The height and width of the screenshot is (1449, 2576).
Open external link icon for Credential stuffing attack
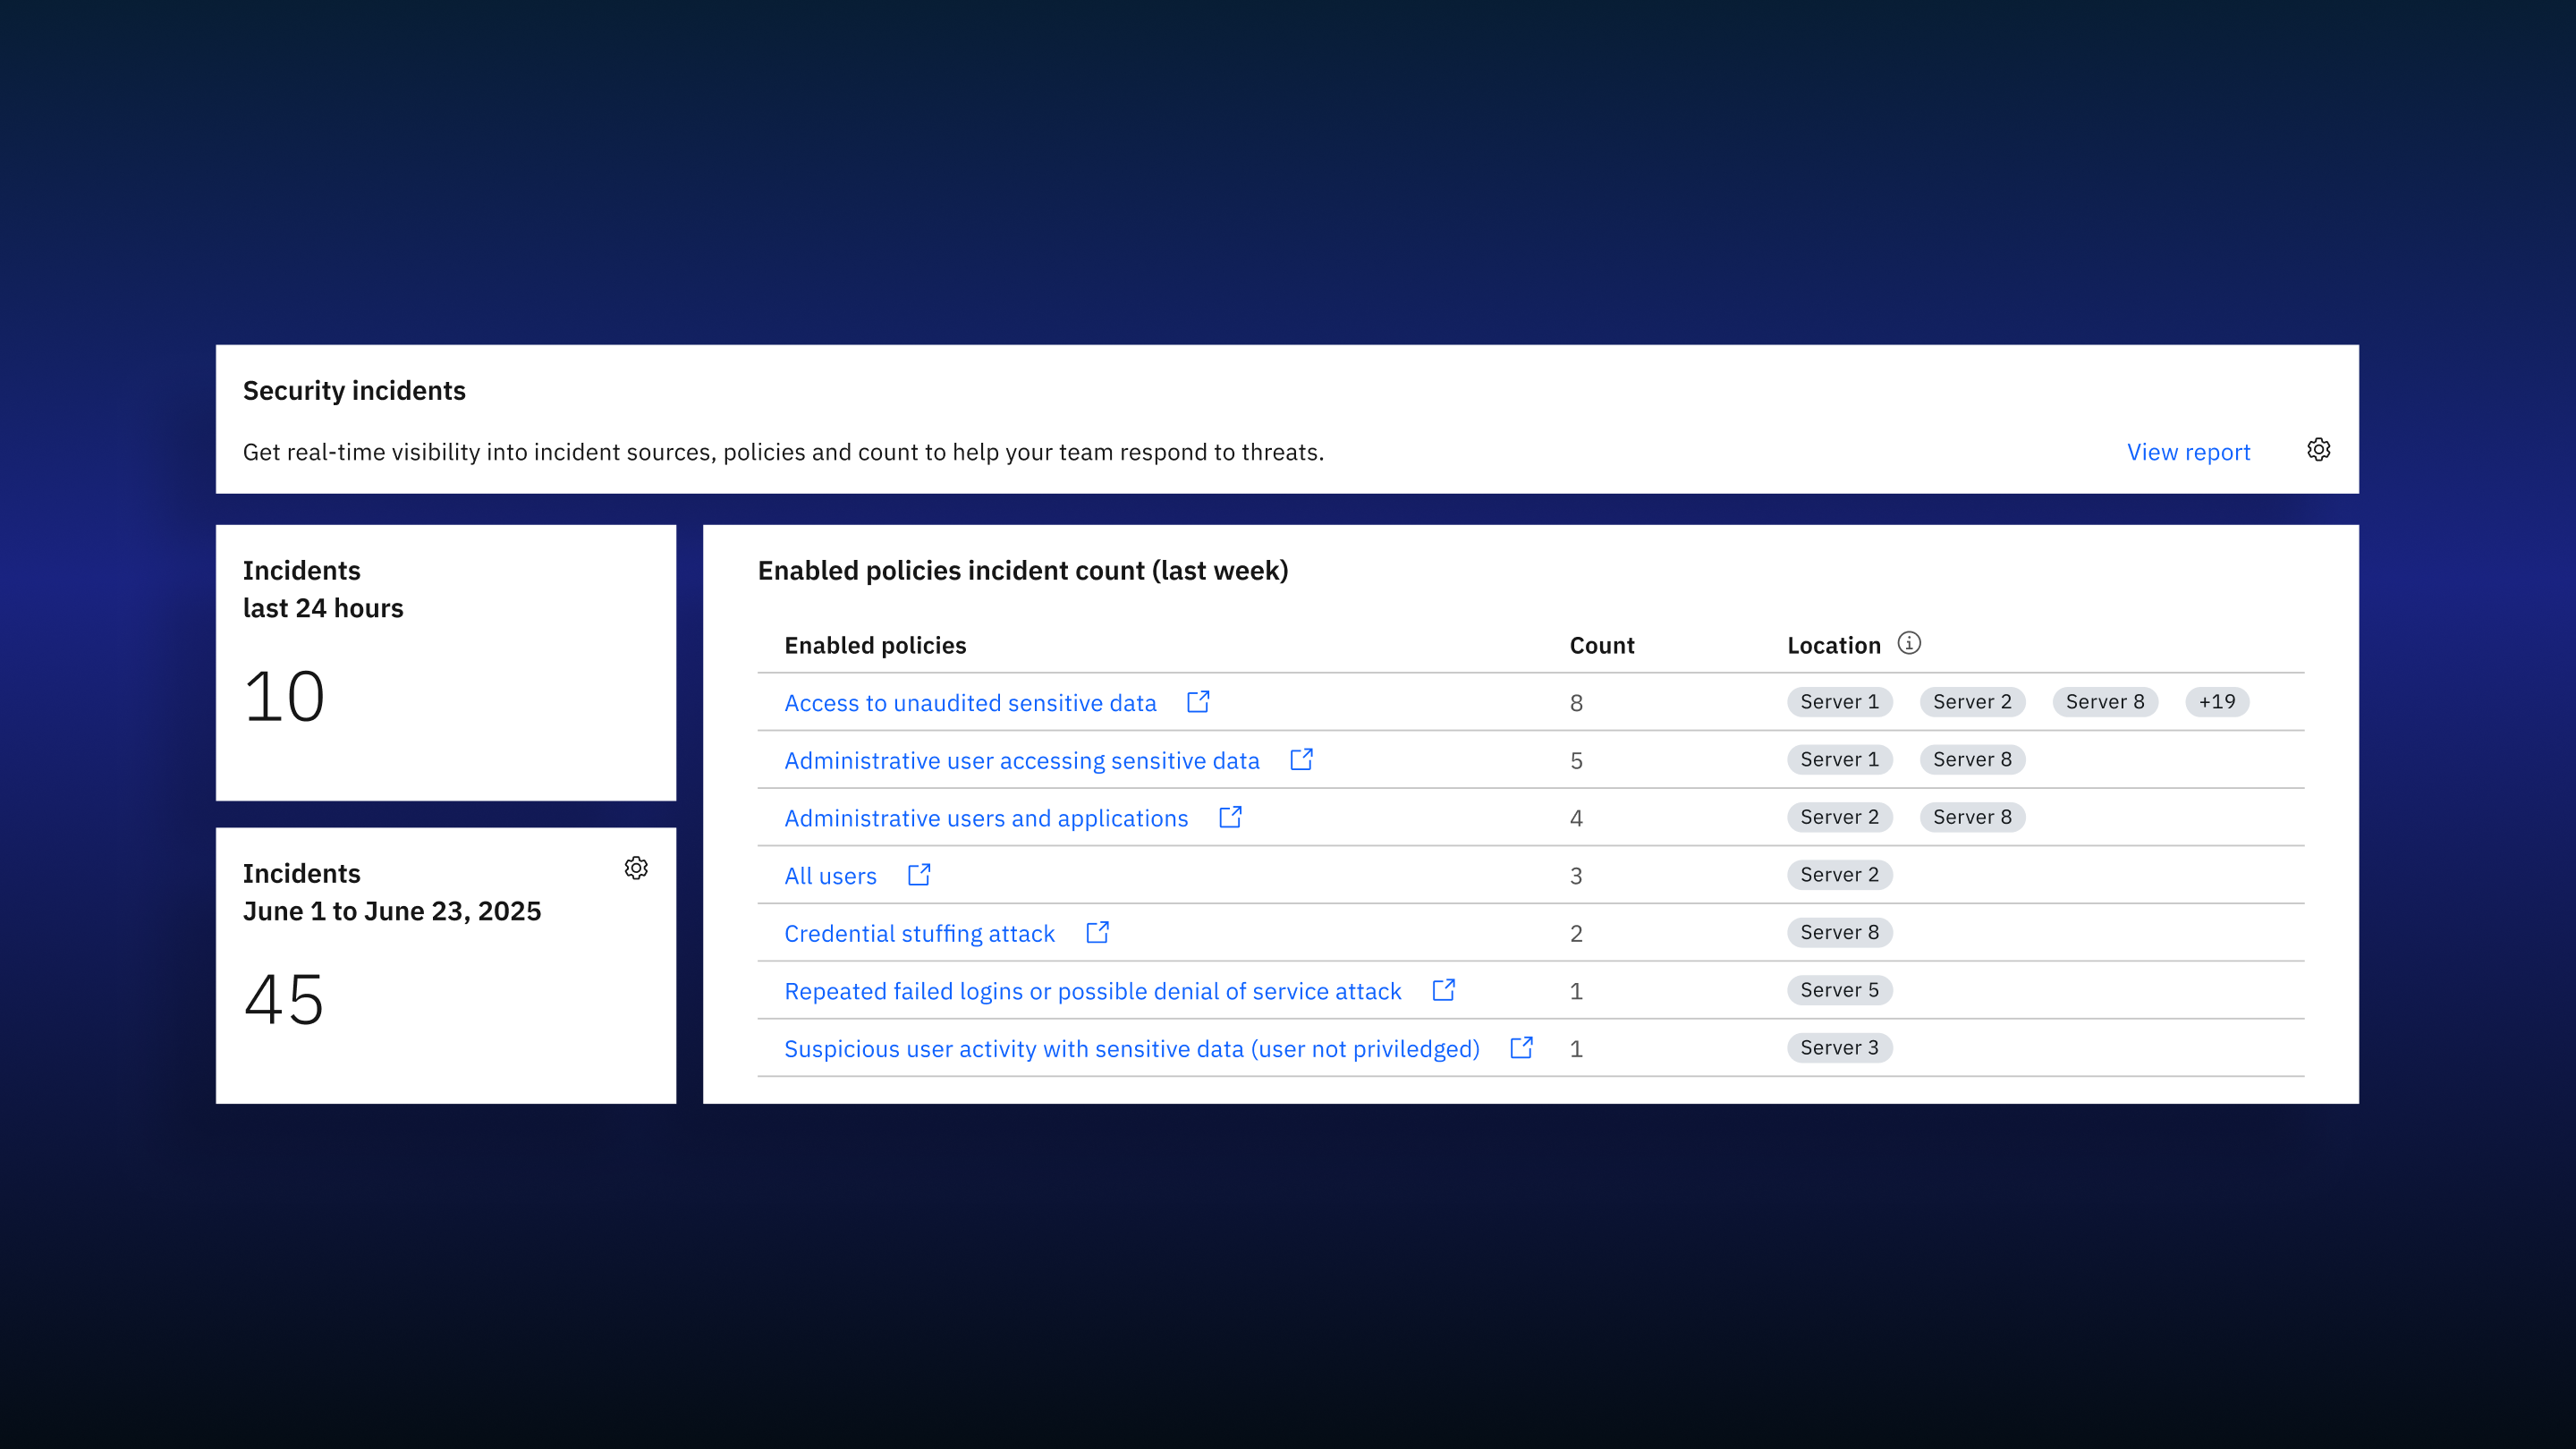point(1097,933)
